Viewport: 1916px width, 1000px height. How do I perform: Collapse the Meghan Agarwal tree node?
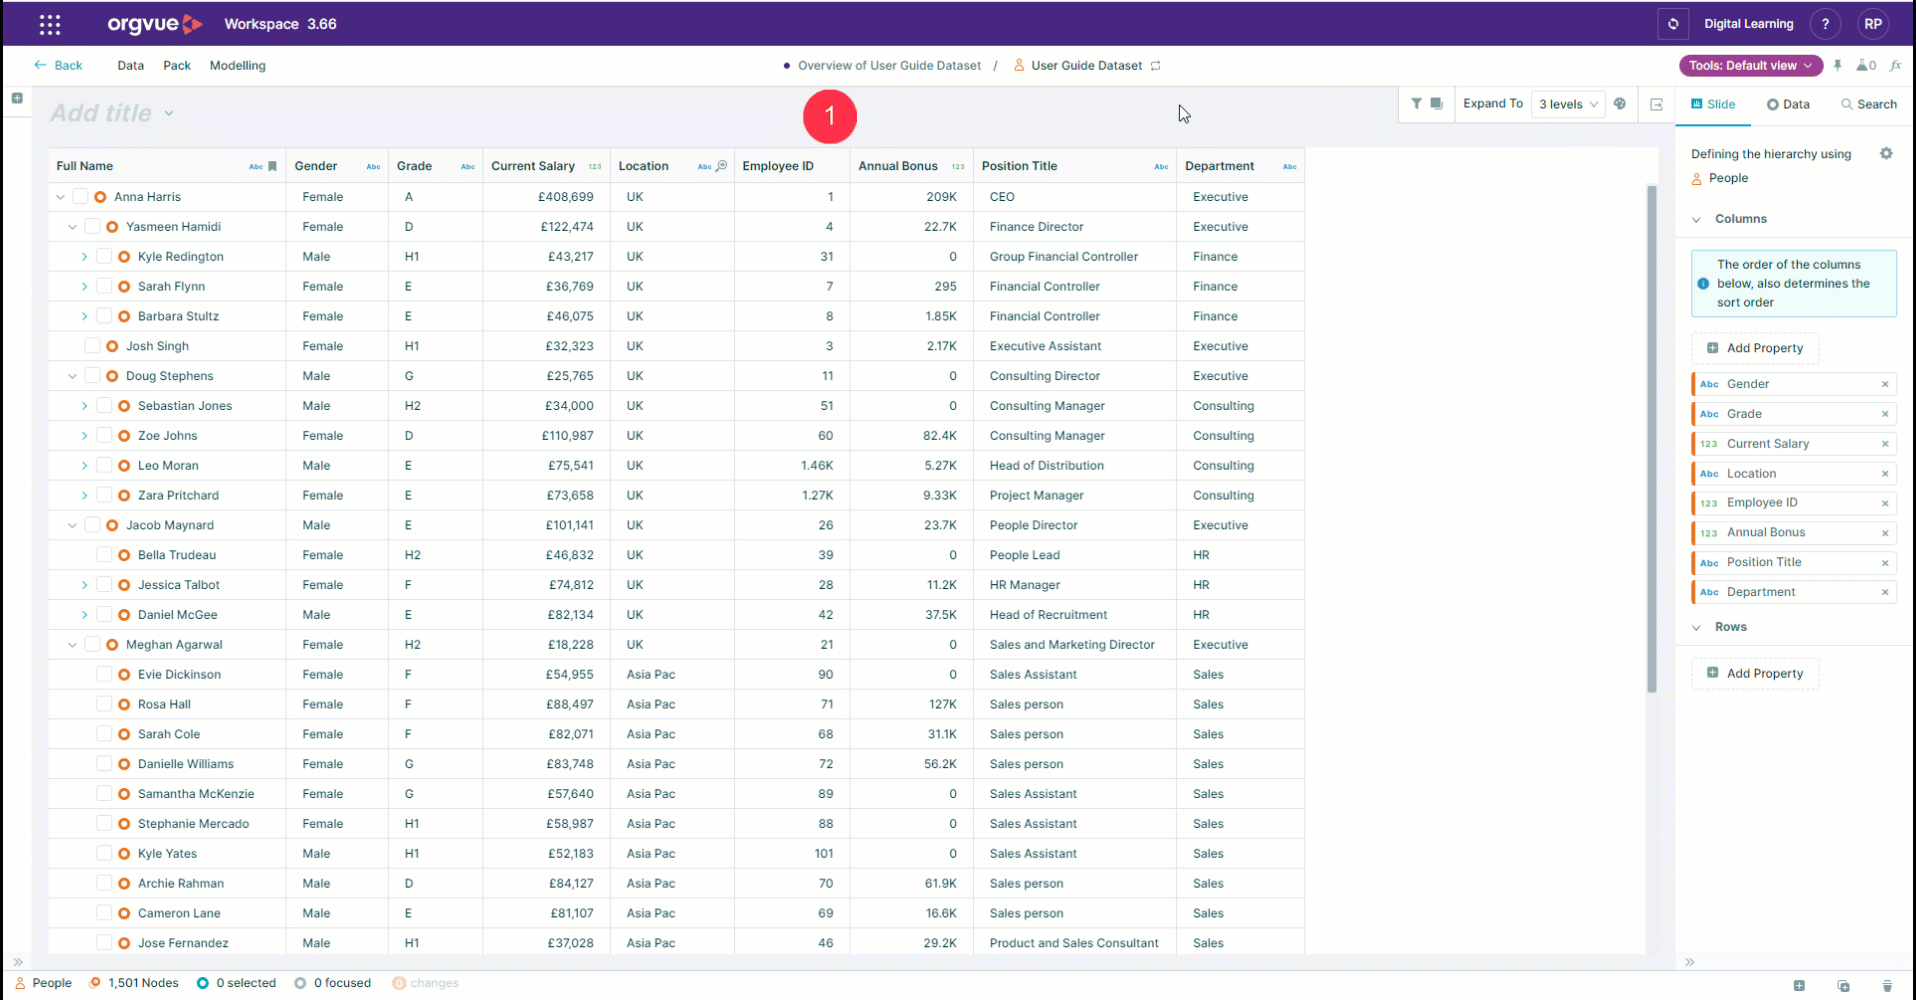[x=72, y=645]
